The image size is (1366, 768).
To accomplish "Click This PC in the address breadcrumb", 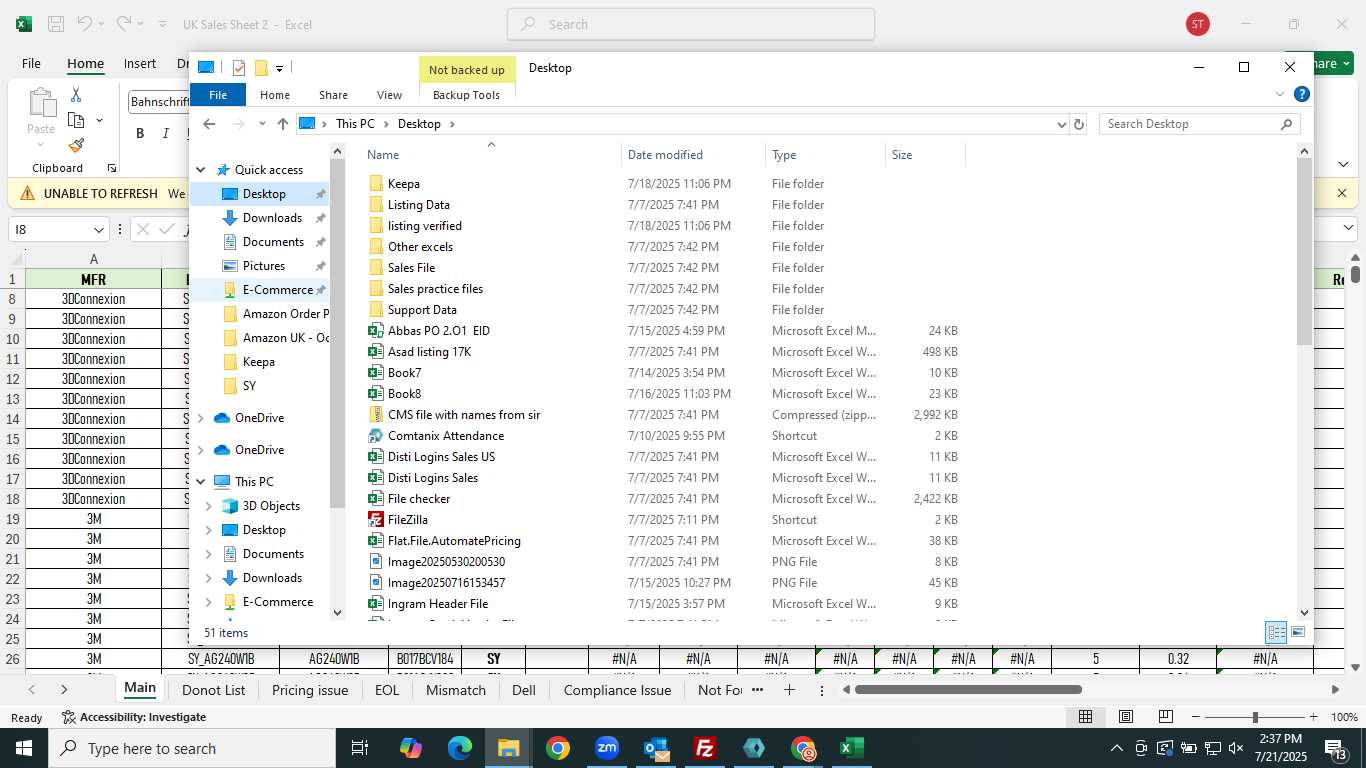I will [355, 124].
